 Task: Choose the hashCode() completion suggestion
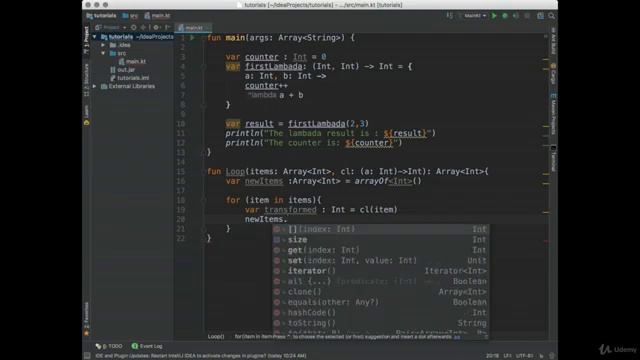click(381, 313)
